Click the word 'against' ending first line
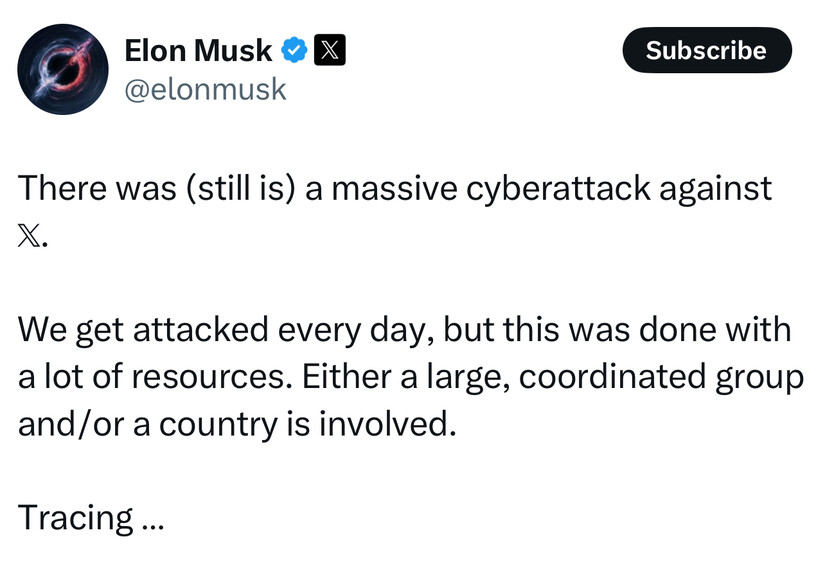Image resolution: width=825 pixels, height=582 pixels. click(x=716, y=189)
